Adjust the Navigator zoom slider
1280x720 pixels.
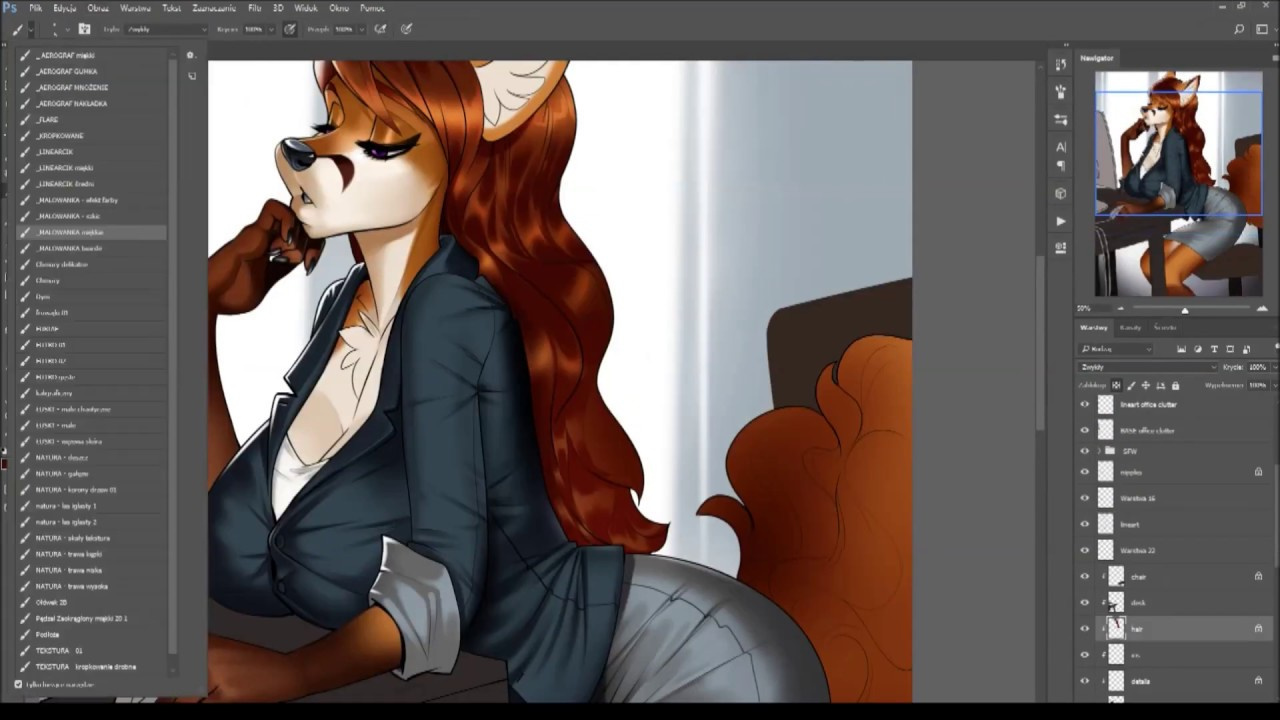1185,309
